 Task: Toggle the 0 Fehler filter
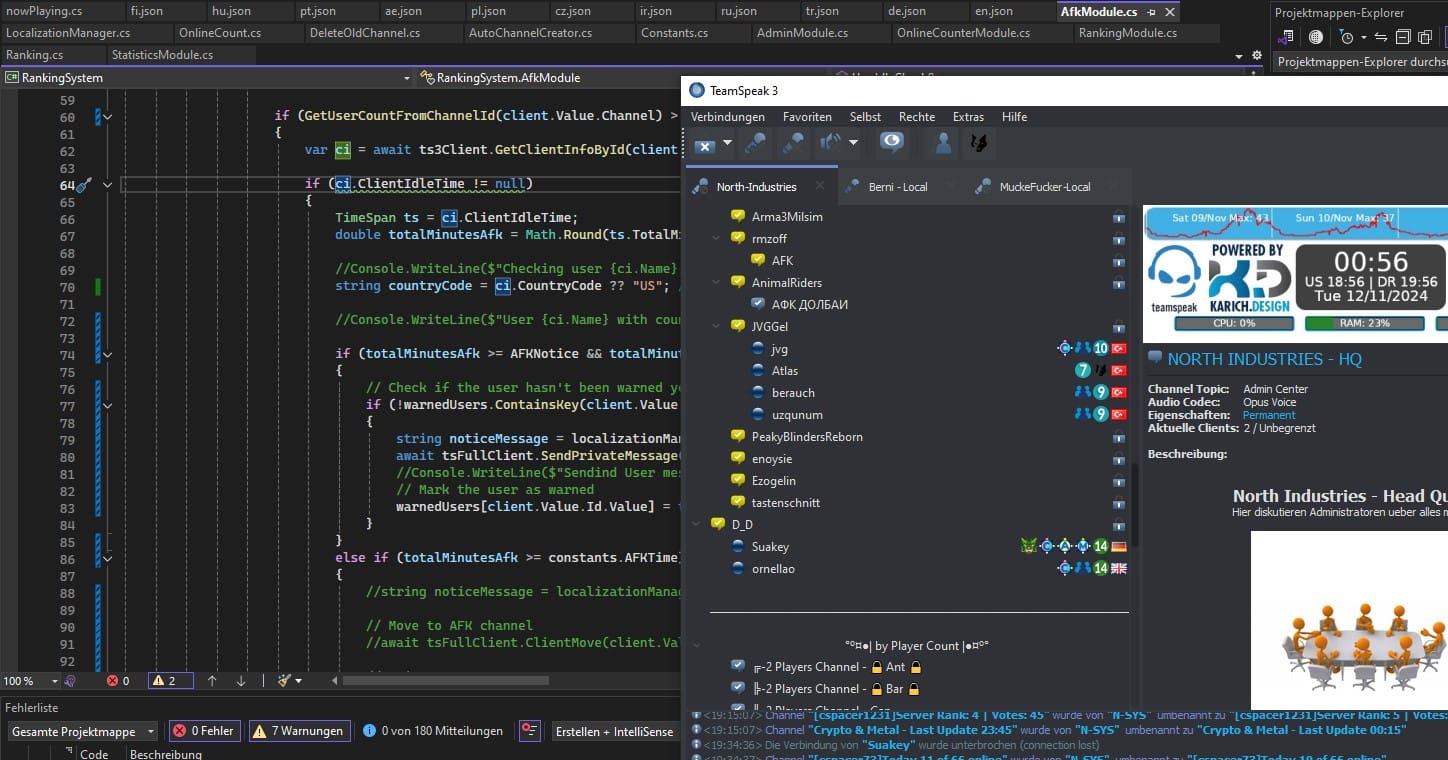204,731
